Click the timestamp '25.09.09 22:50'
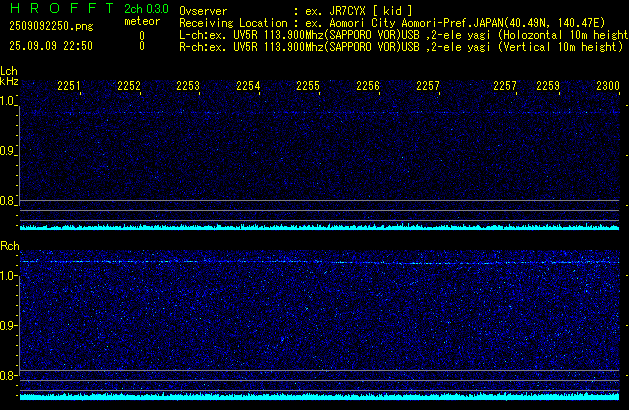The image size is (629, 410). click(51, 46)
